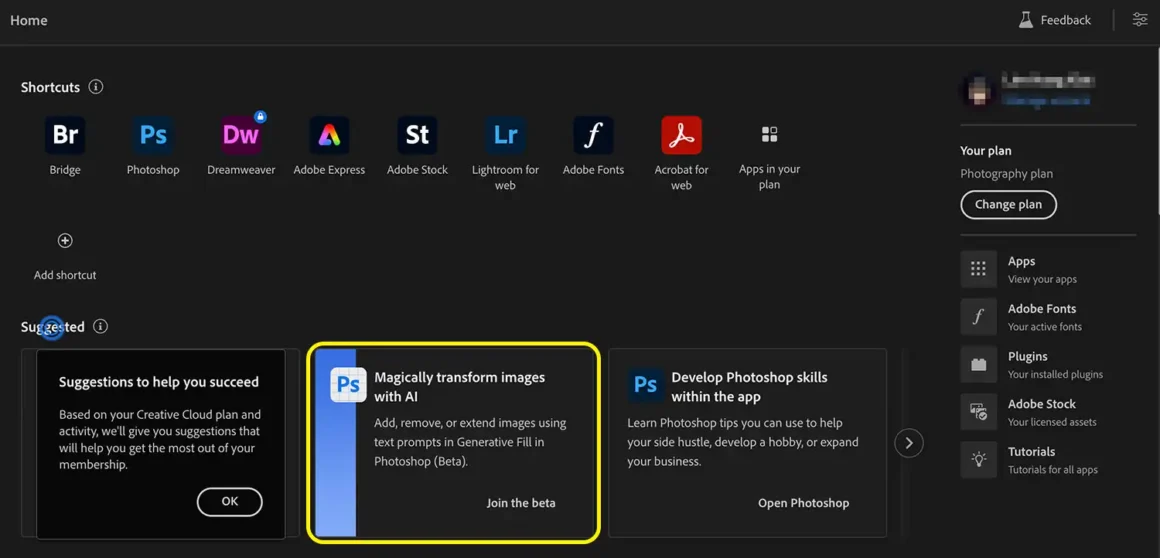Viewport: 1160px width, 558px height.
Task: Click Ps icon on Magically transform images card
Action: (348, 385)
